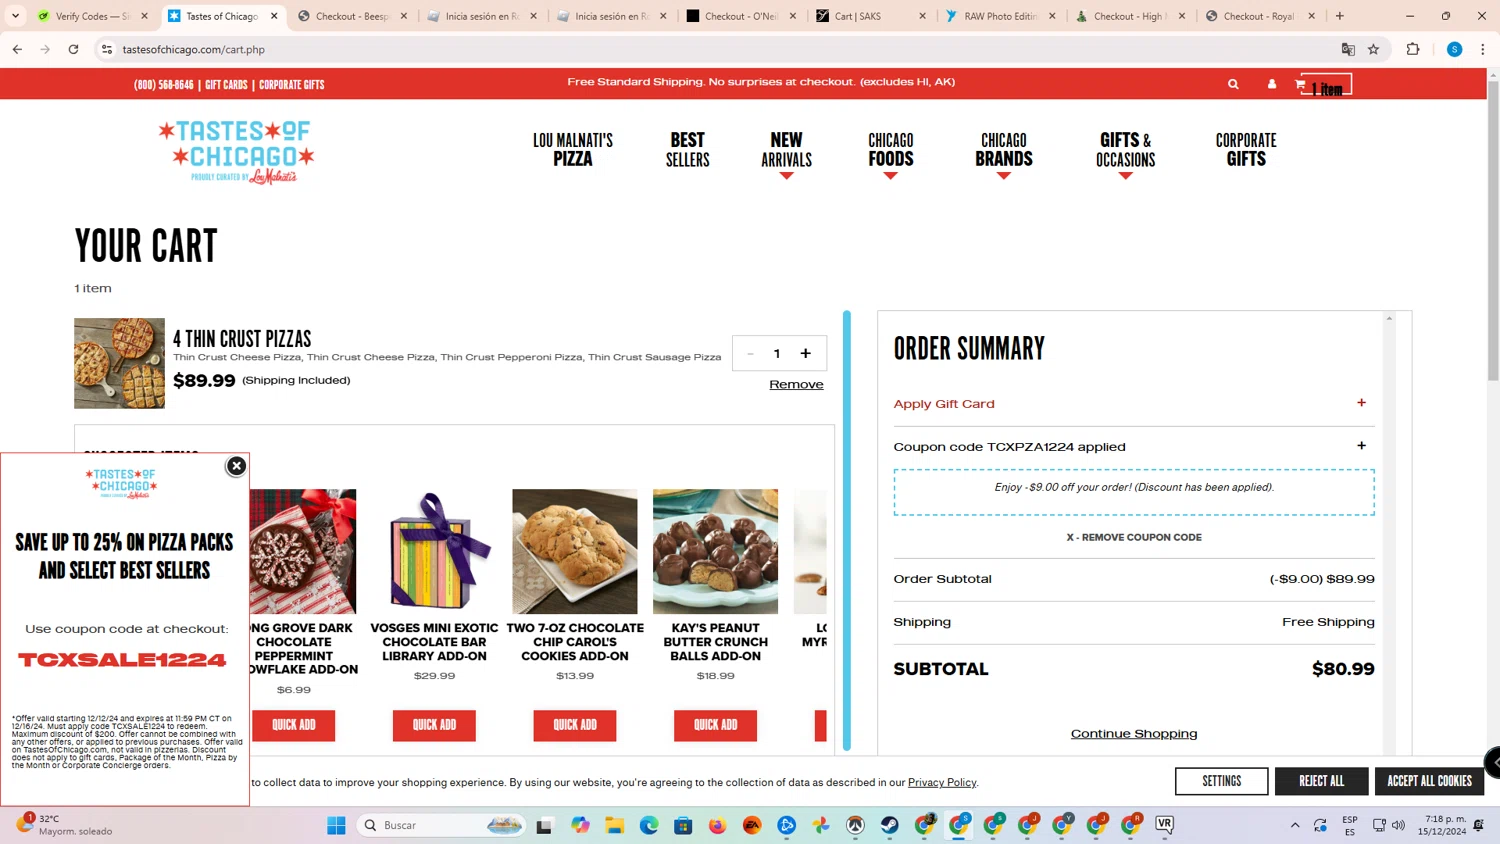
Task: Open the cart icon showing 1 item
Action: pos(1325,85)
